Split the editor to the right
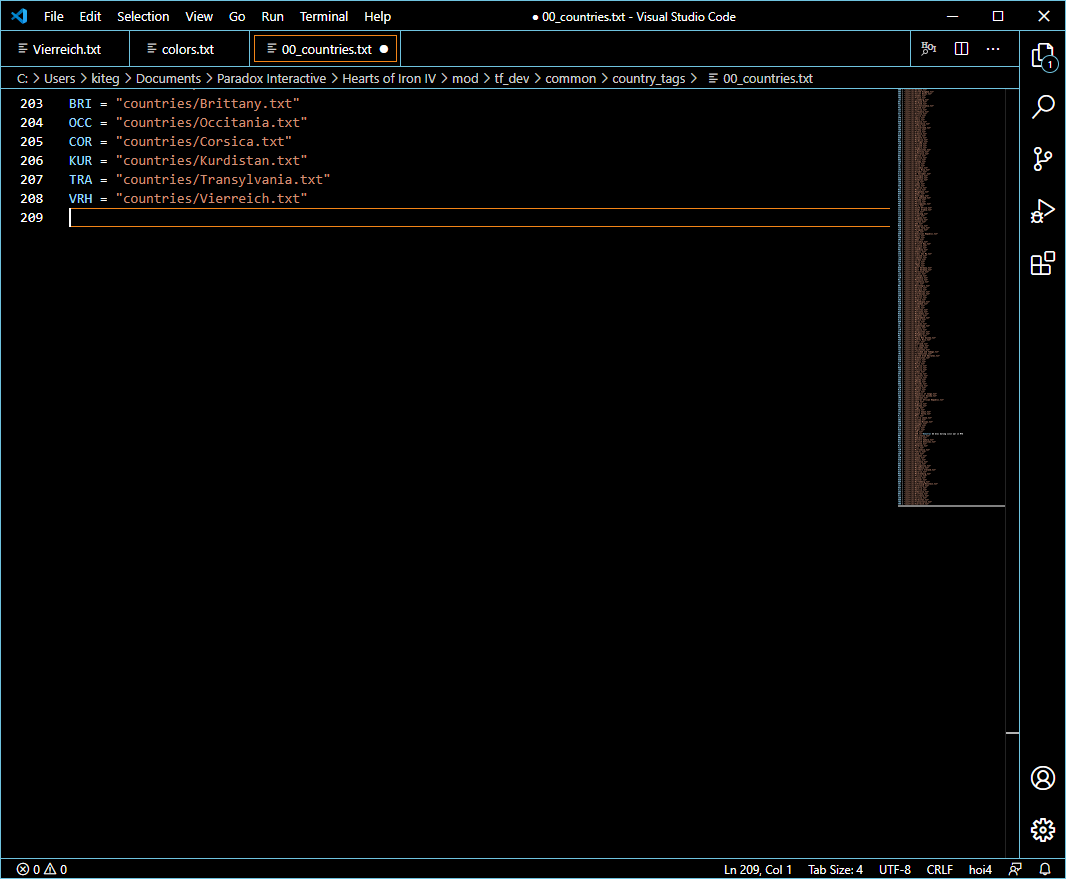This screenshot has height=879, width=1066. 961,49
